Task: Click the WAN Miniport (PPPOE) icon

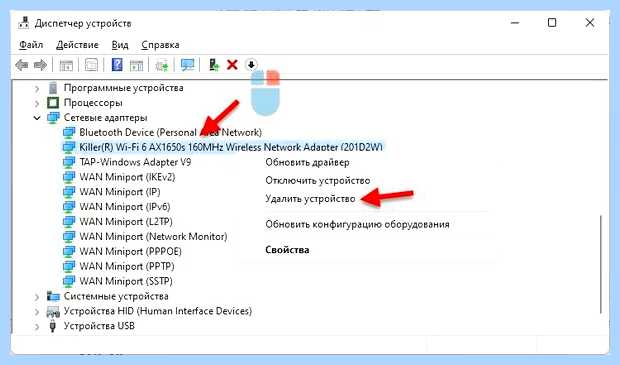Action: click(69, 252)
